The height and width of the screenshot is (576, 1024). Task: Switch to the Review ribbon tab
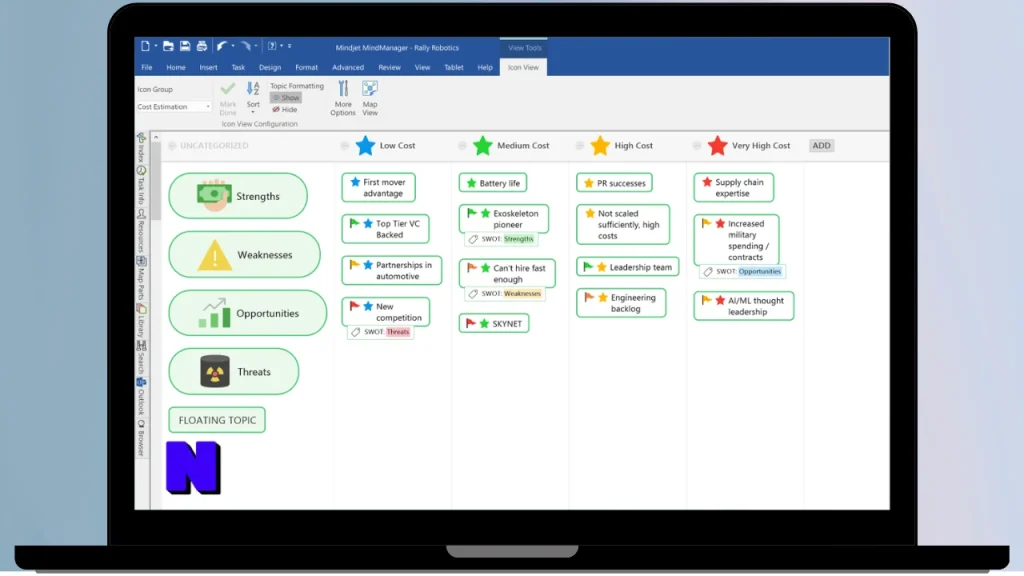pyautogui.click(x=389, y=67)
